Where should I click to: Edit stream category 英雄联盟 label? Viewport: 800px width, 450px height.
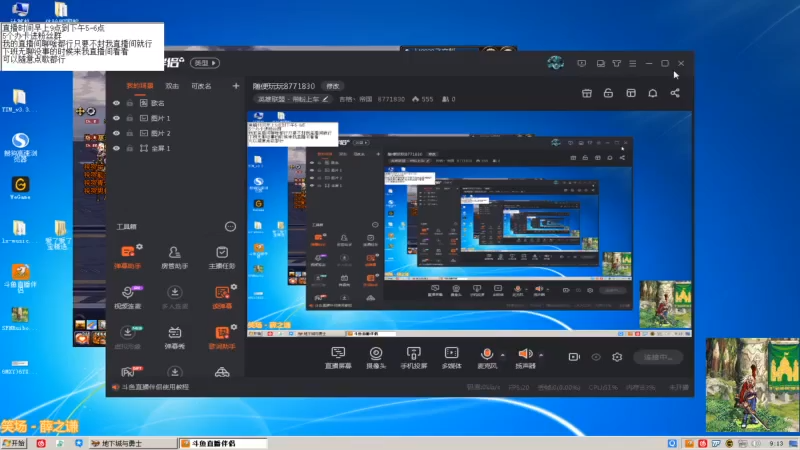coord(292,99)
